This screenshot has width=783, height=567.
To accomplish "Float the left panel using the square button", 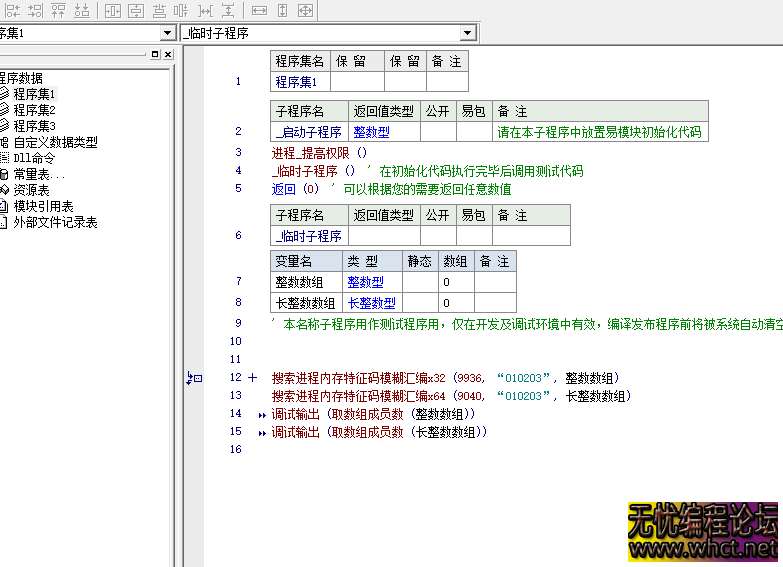I will pos(155,55).
